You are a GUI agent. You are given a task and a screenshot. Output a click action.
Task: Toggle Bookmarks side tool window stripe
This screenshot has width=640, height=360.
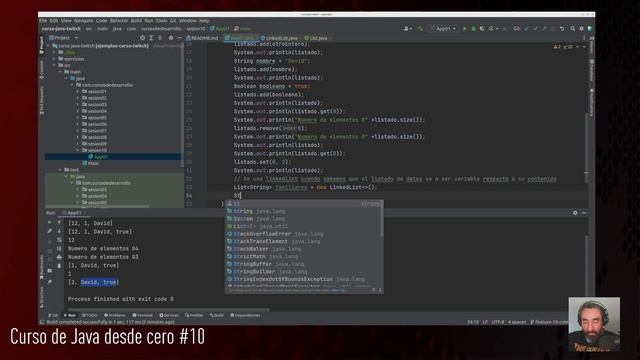pyautogui.click(x=42, y=267)
